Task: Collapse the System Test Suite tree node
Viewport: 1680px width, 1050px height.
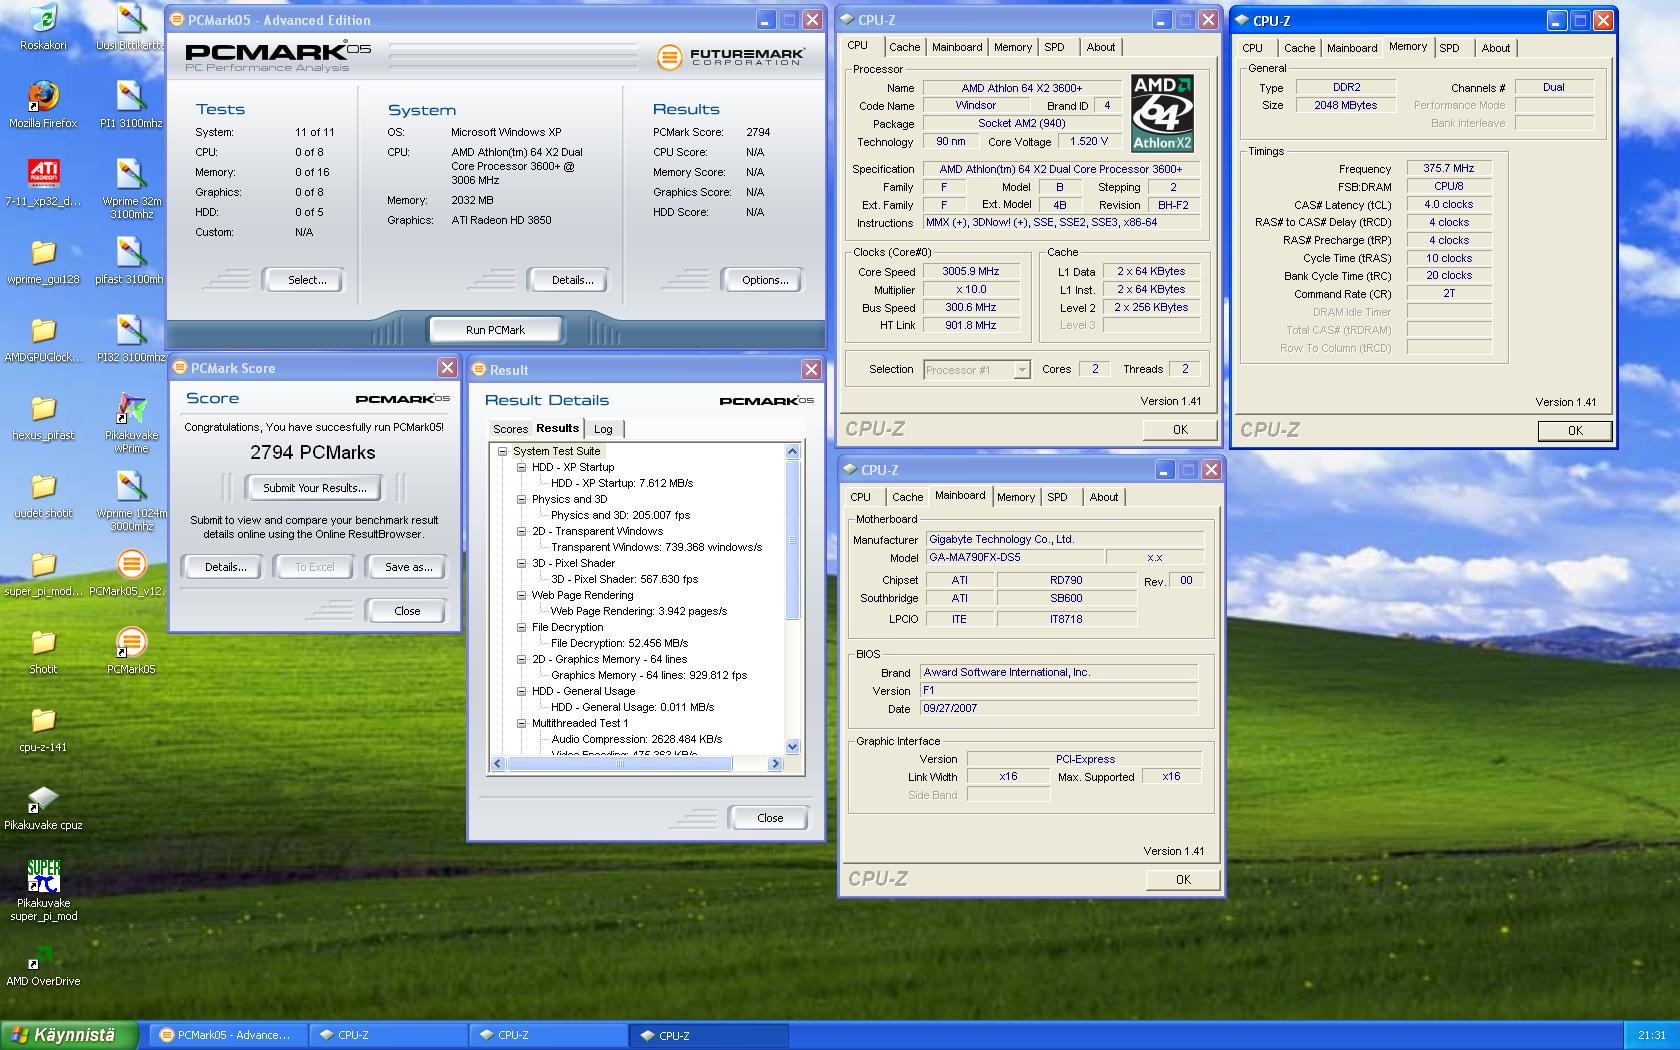Action: pos(503,451)
